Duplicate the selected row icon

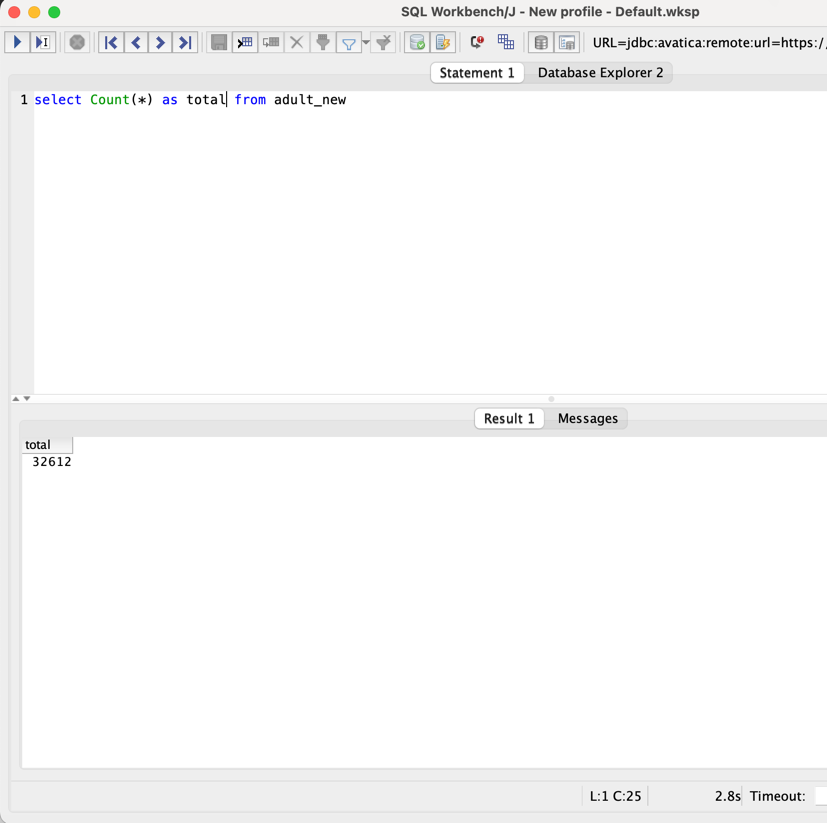click(x=271, y=42)
